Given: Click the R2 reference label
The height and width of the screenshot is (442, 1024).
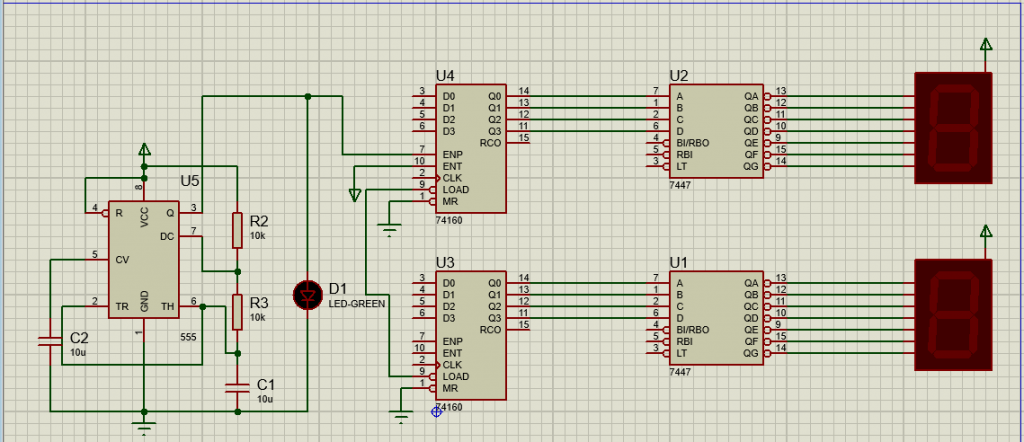Looking at the screenshot, I should 259,220.
